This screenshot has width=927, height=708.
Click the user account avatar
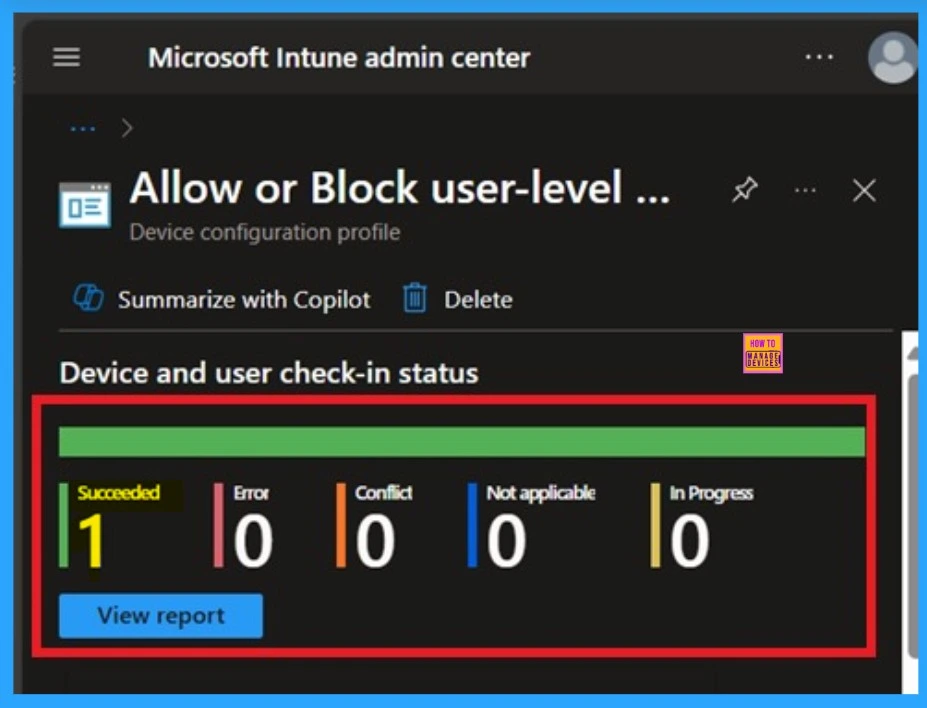coord(893,57)
